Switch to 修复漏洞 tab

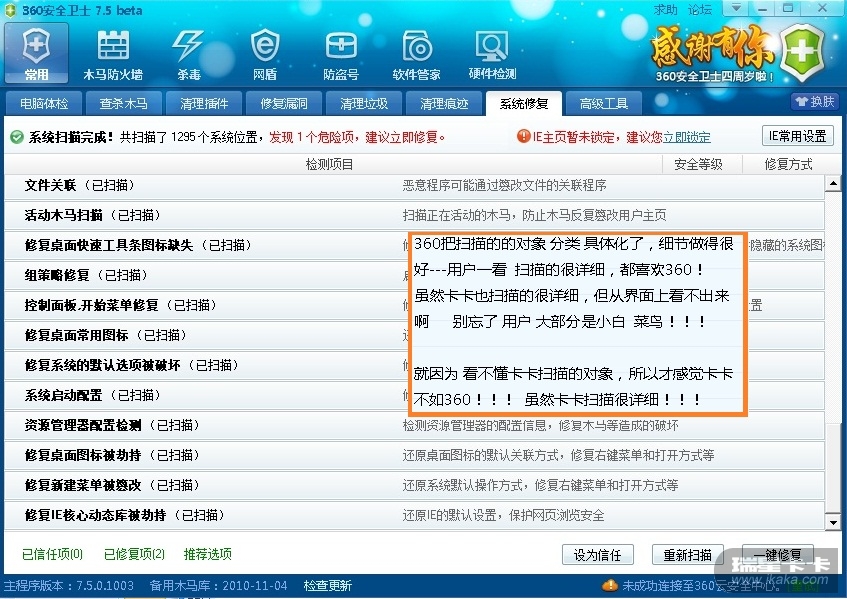[284, 103]
